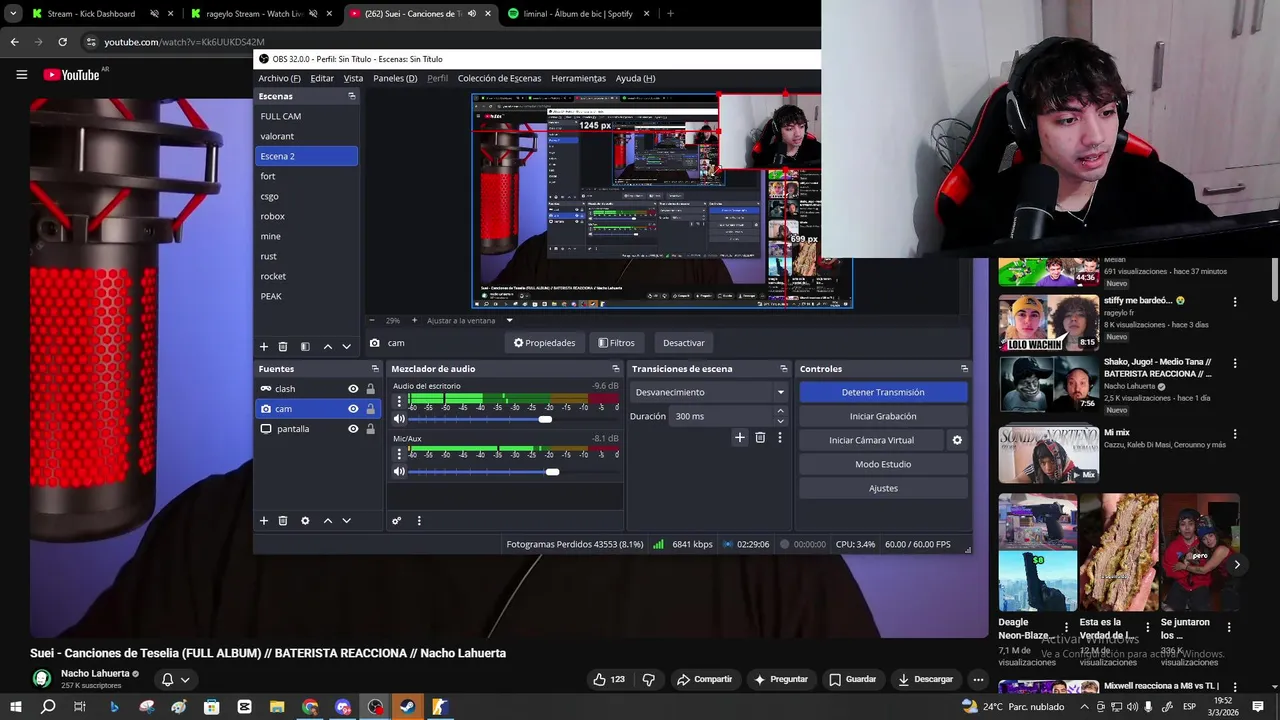Screen dimensions: 1280x720
Task: Open options dots for Mic/Aux
Action: (399, 454)
